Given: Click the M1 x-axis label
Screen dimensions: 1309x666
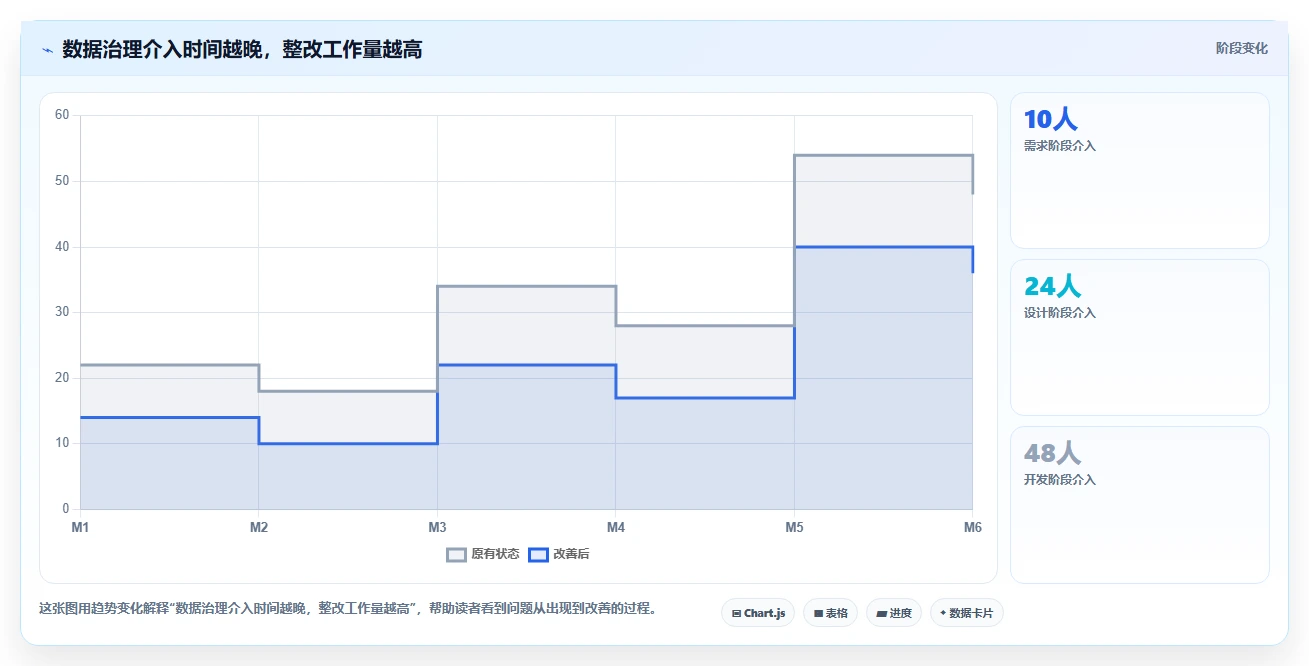Looking at the screenshot, I should pyautogui.click(x=80, y=527).
